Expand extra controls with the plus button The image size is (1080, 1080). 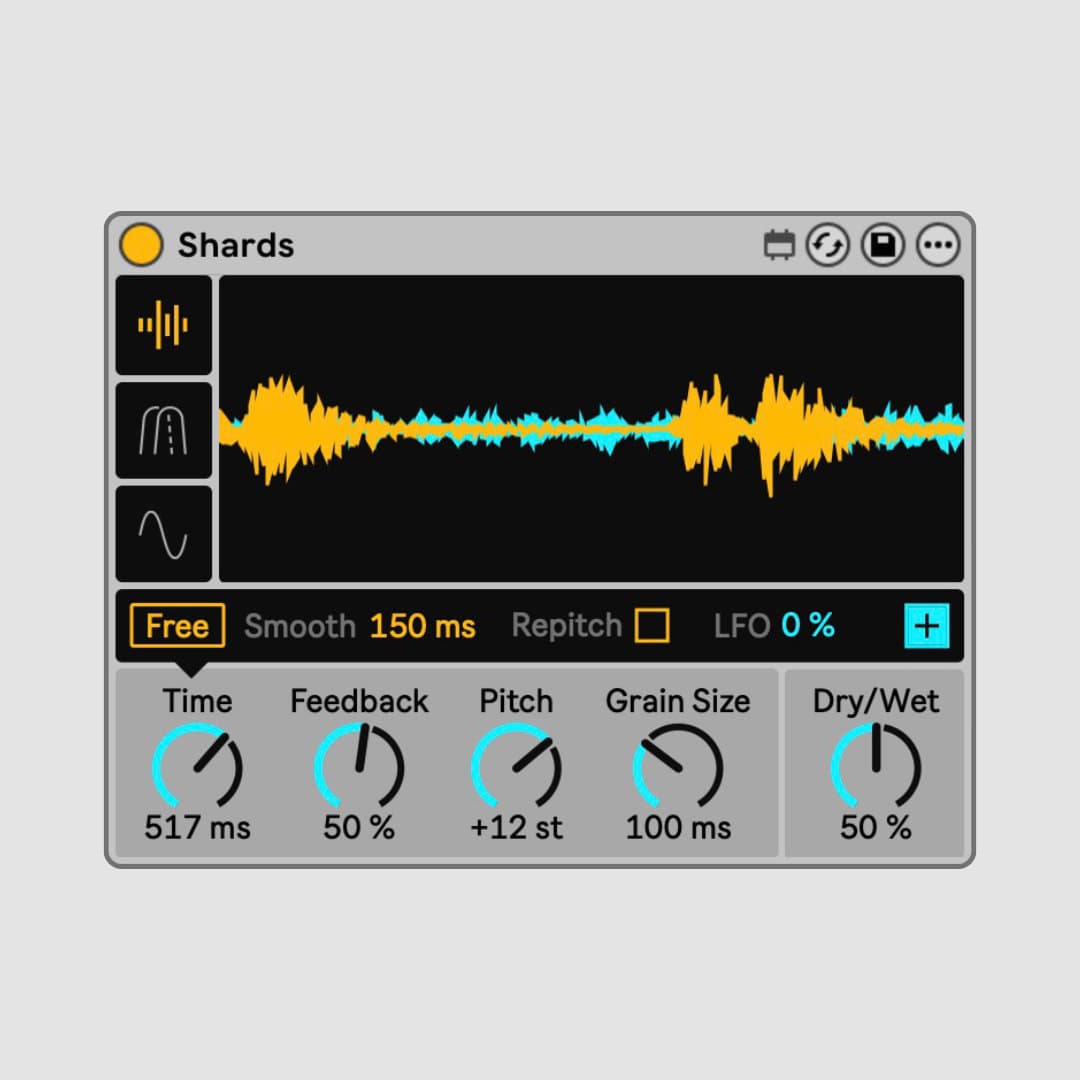pos(926,625)
